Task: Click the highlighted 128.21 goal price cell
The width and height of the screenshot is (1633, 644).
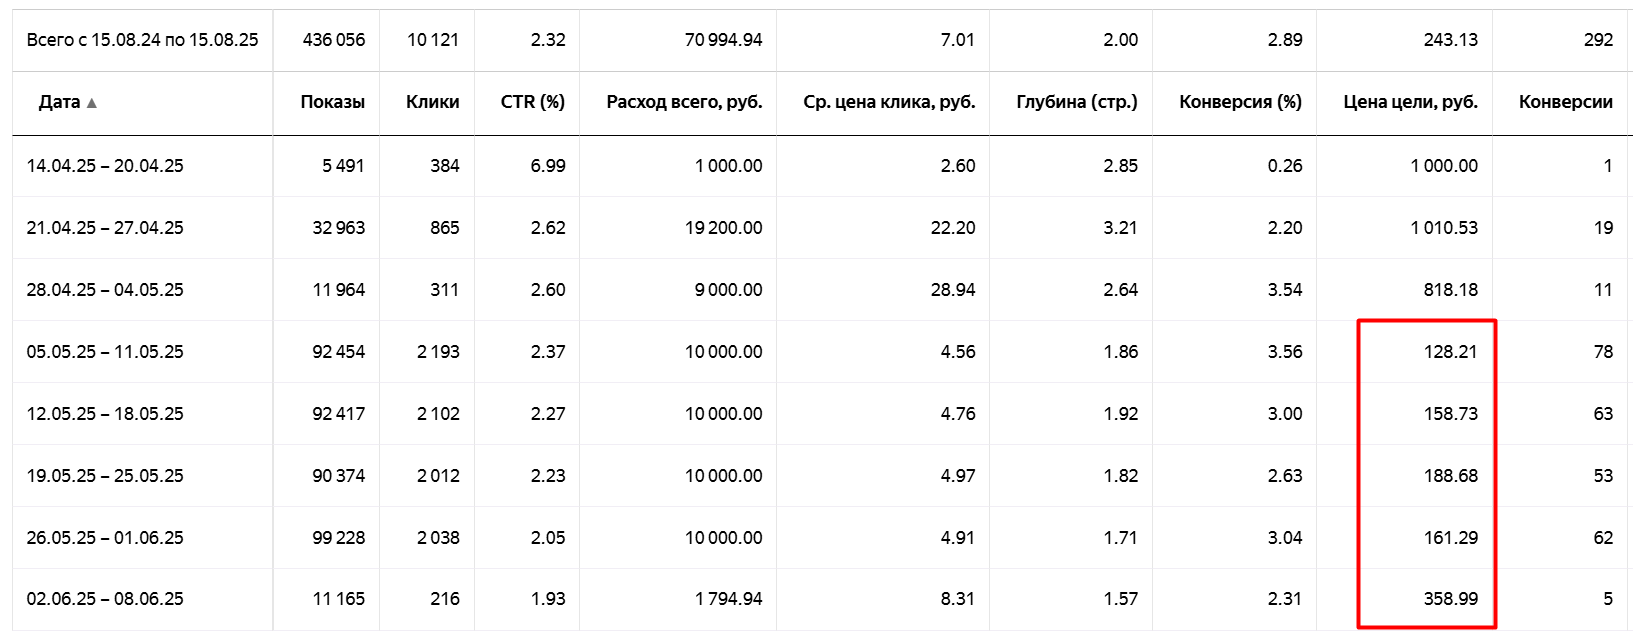Action: [x=1450, y=352]
